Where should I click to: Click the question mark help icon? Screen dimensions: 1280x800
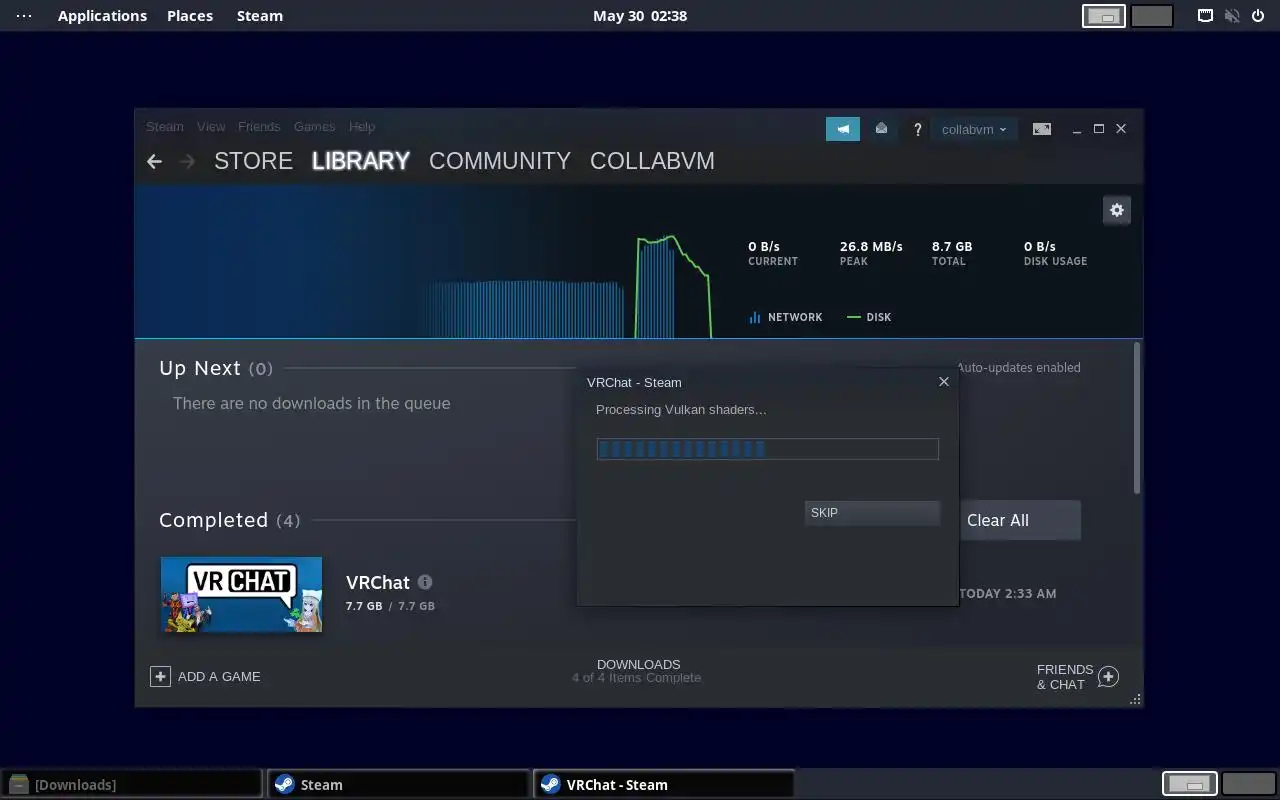click(x=917, y=129)
